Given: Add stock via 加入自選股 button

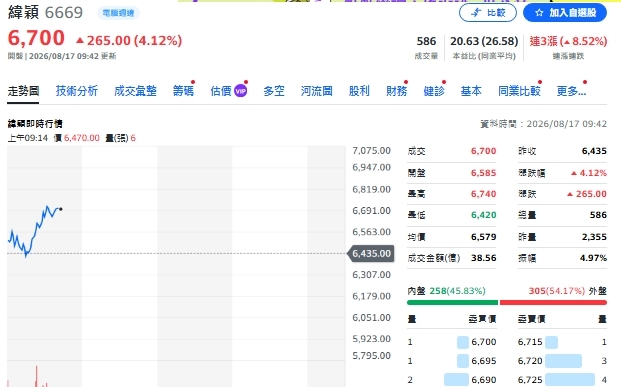Looking at the screenshot, I should pos(565,13).
